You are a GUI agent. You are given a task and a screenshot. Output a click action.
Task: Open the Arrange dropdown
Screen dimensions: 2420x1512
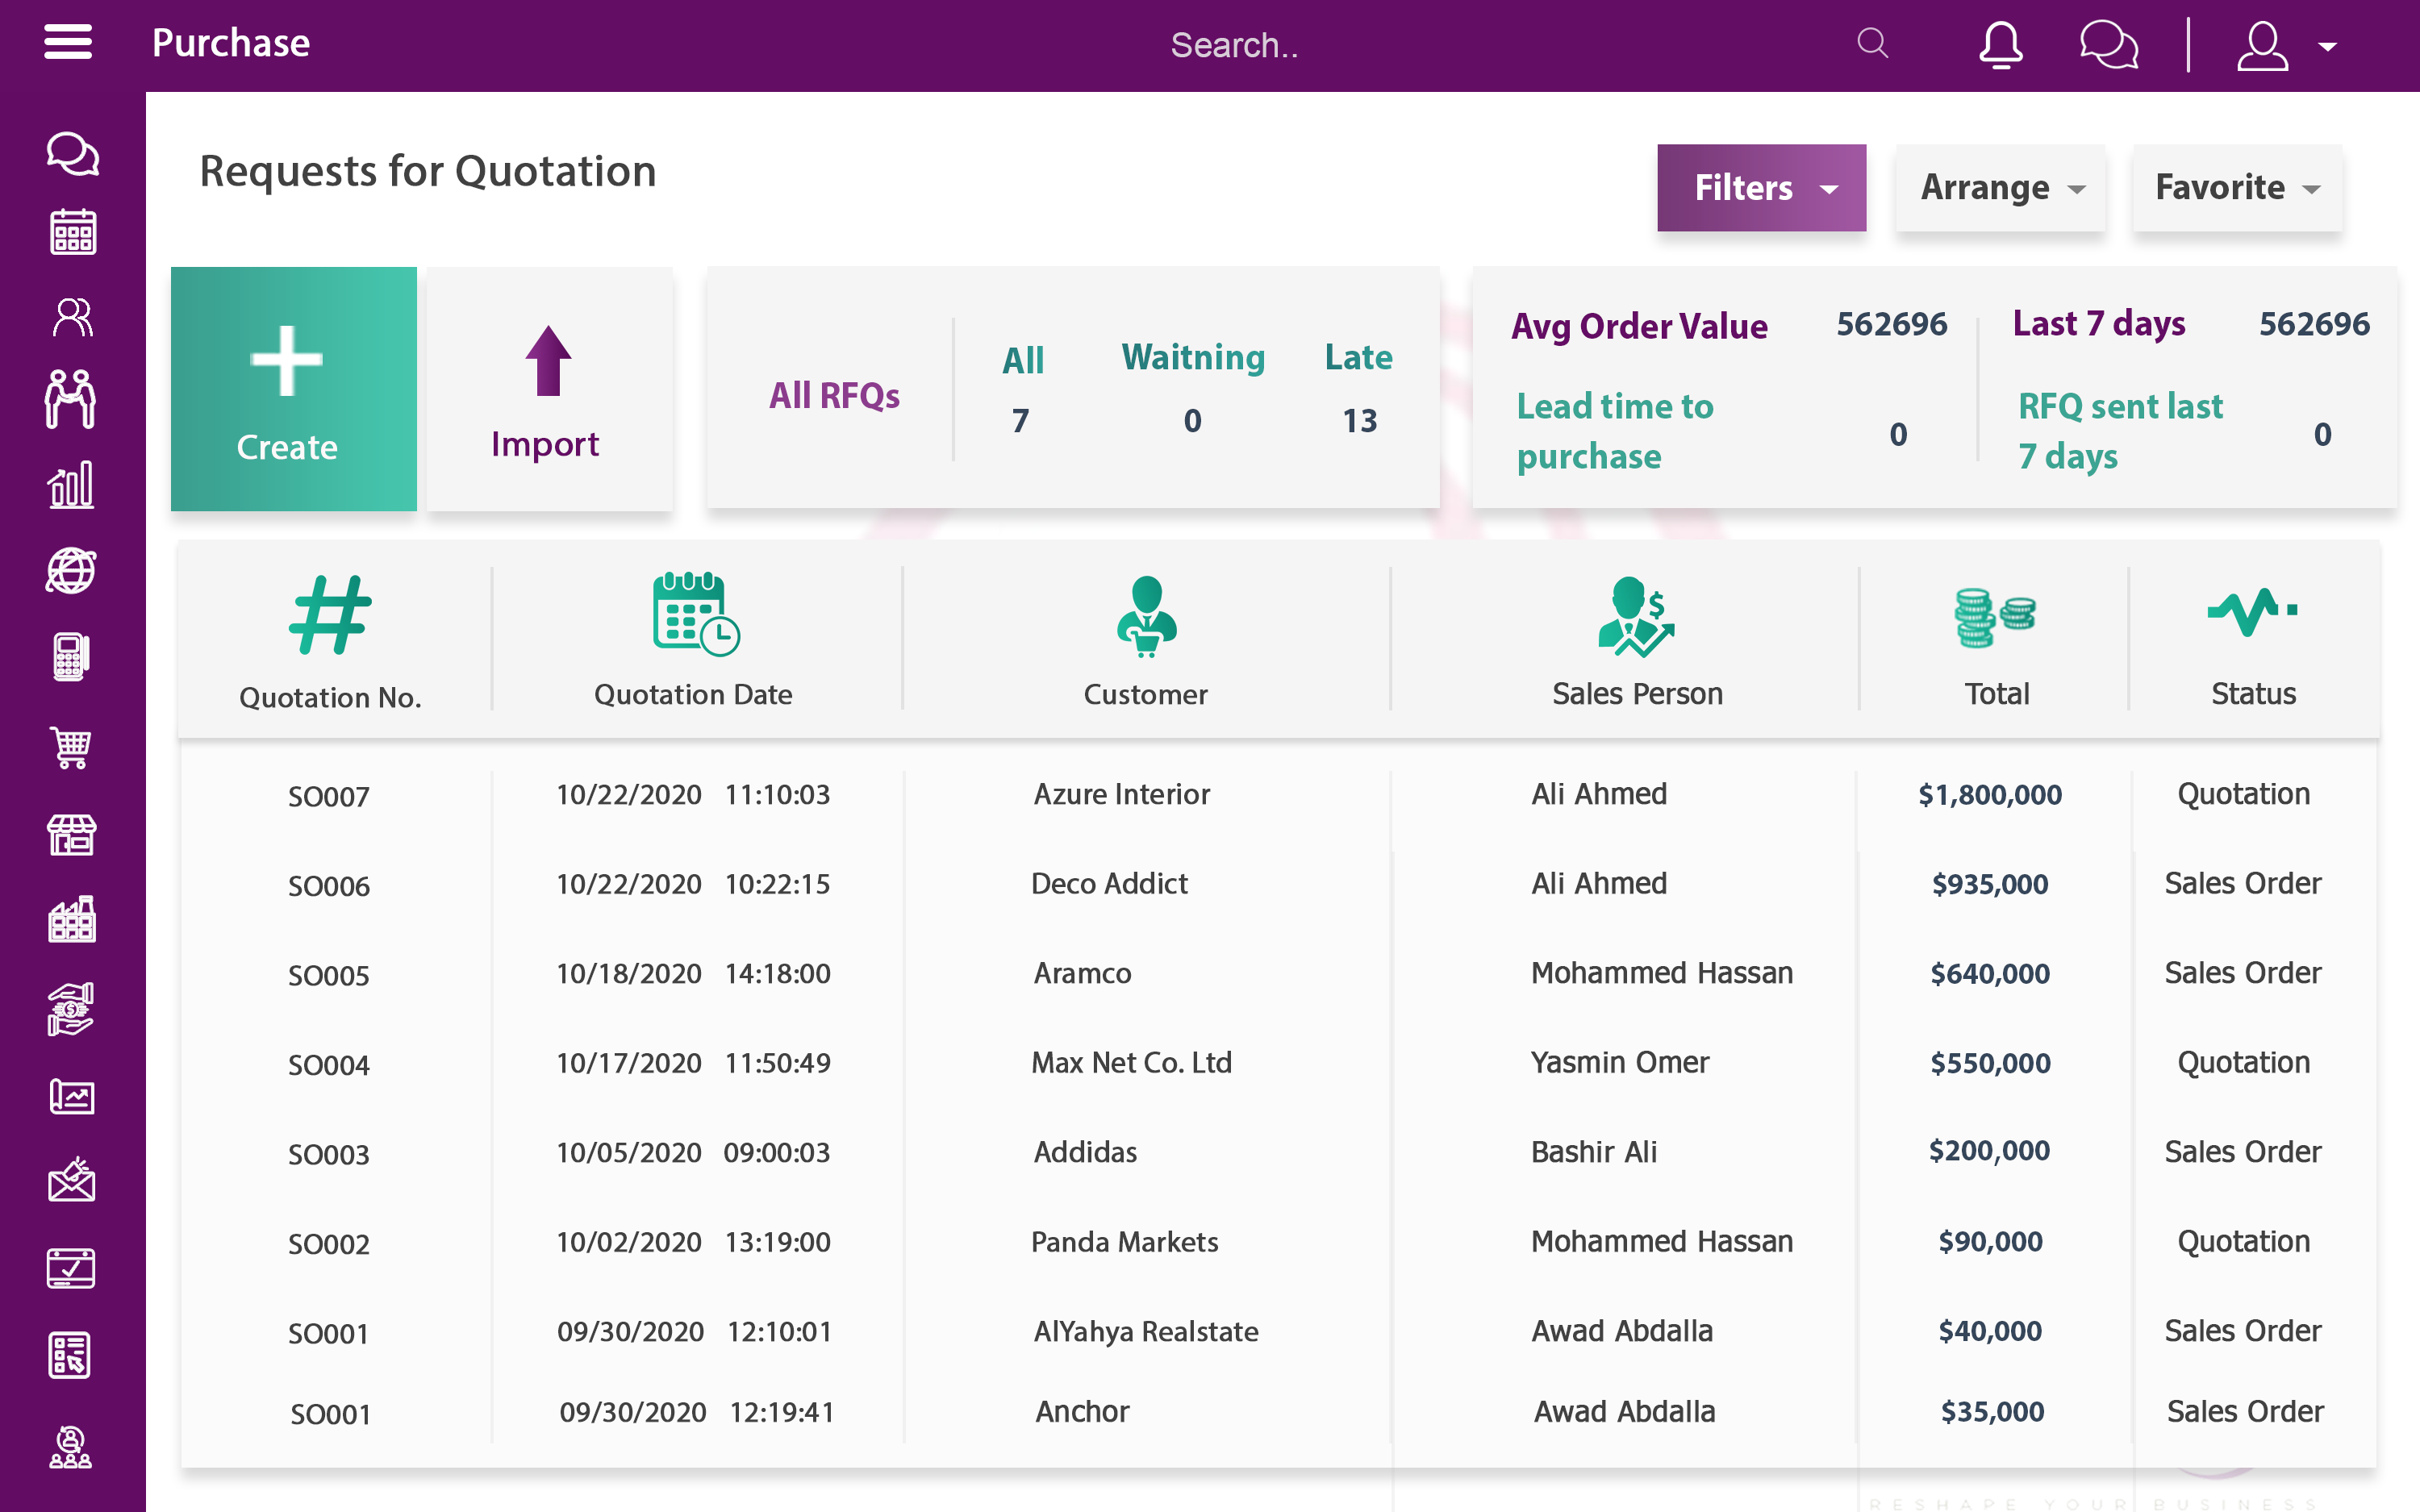(x=2000, y=188)
